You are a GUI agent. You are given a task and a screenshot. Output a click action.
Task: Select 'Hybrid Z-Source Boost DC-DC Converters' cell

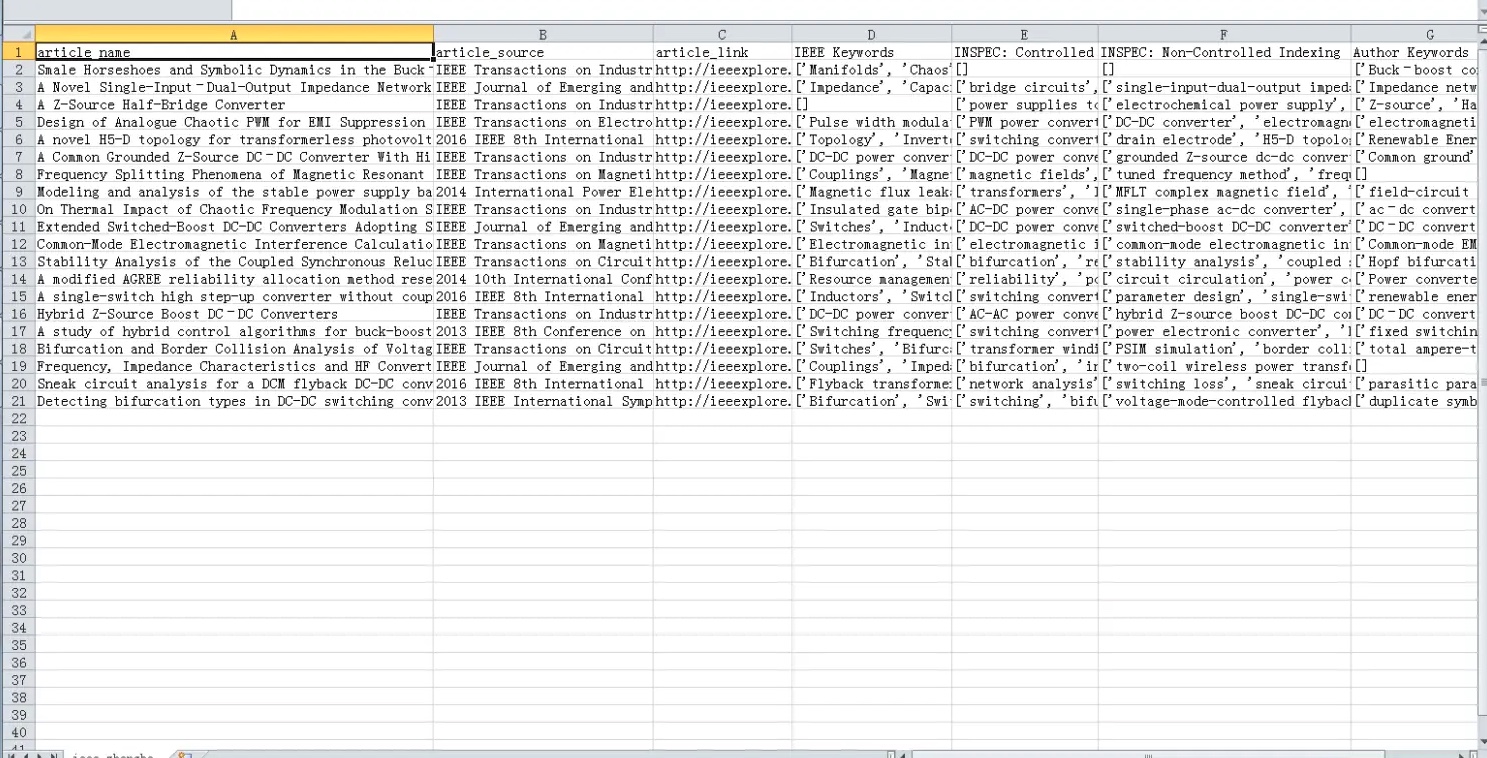pyautogui.click(x=234, y=314)
